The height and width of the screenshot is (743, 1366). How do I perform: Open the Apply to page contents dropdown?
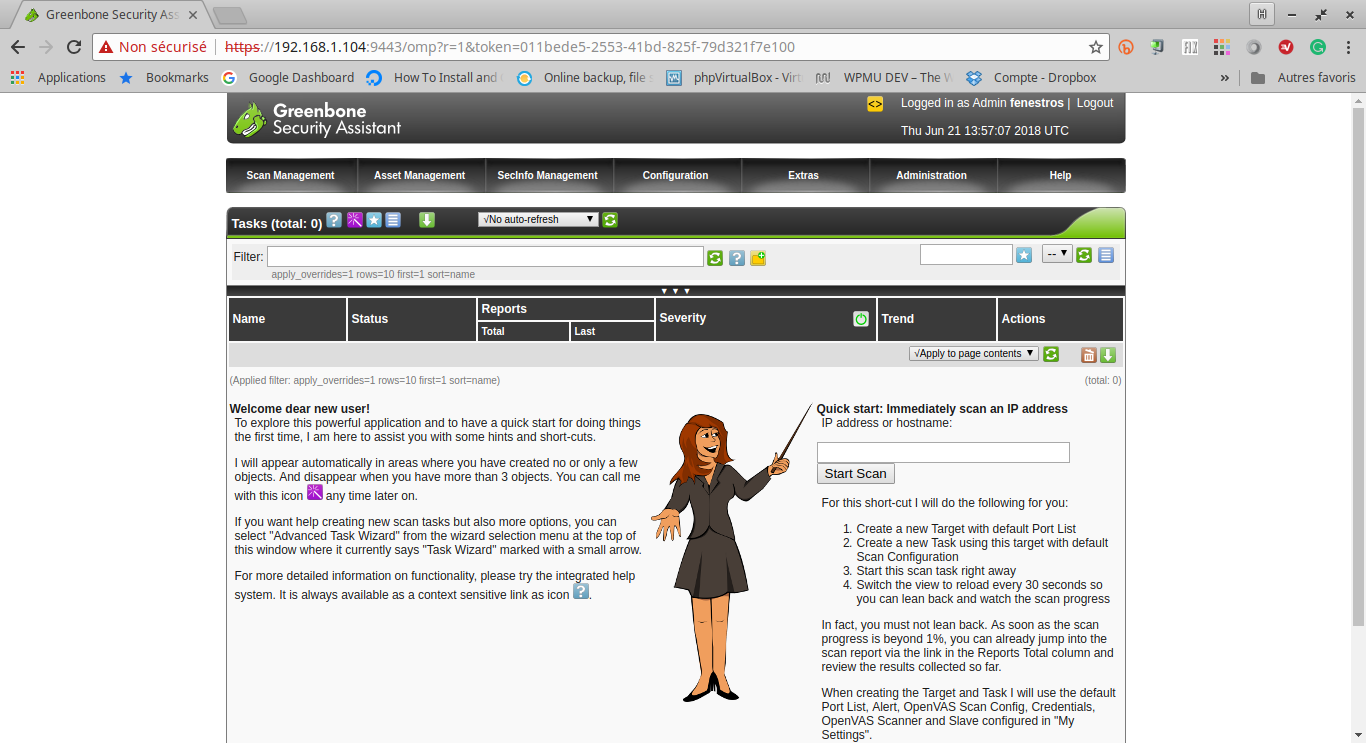(973, 354)
